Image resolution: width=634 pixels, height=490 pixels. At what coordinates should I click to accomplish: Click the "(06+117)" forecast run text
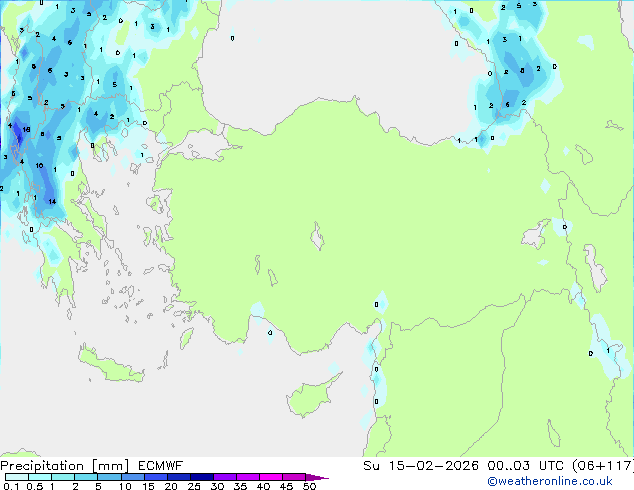603,466
